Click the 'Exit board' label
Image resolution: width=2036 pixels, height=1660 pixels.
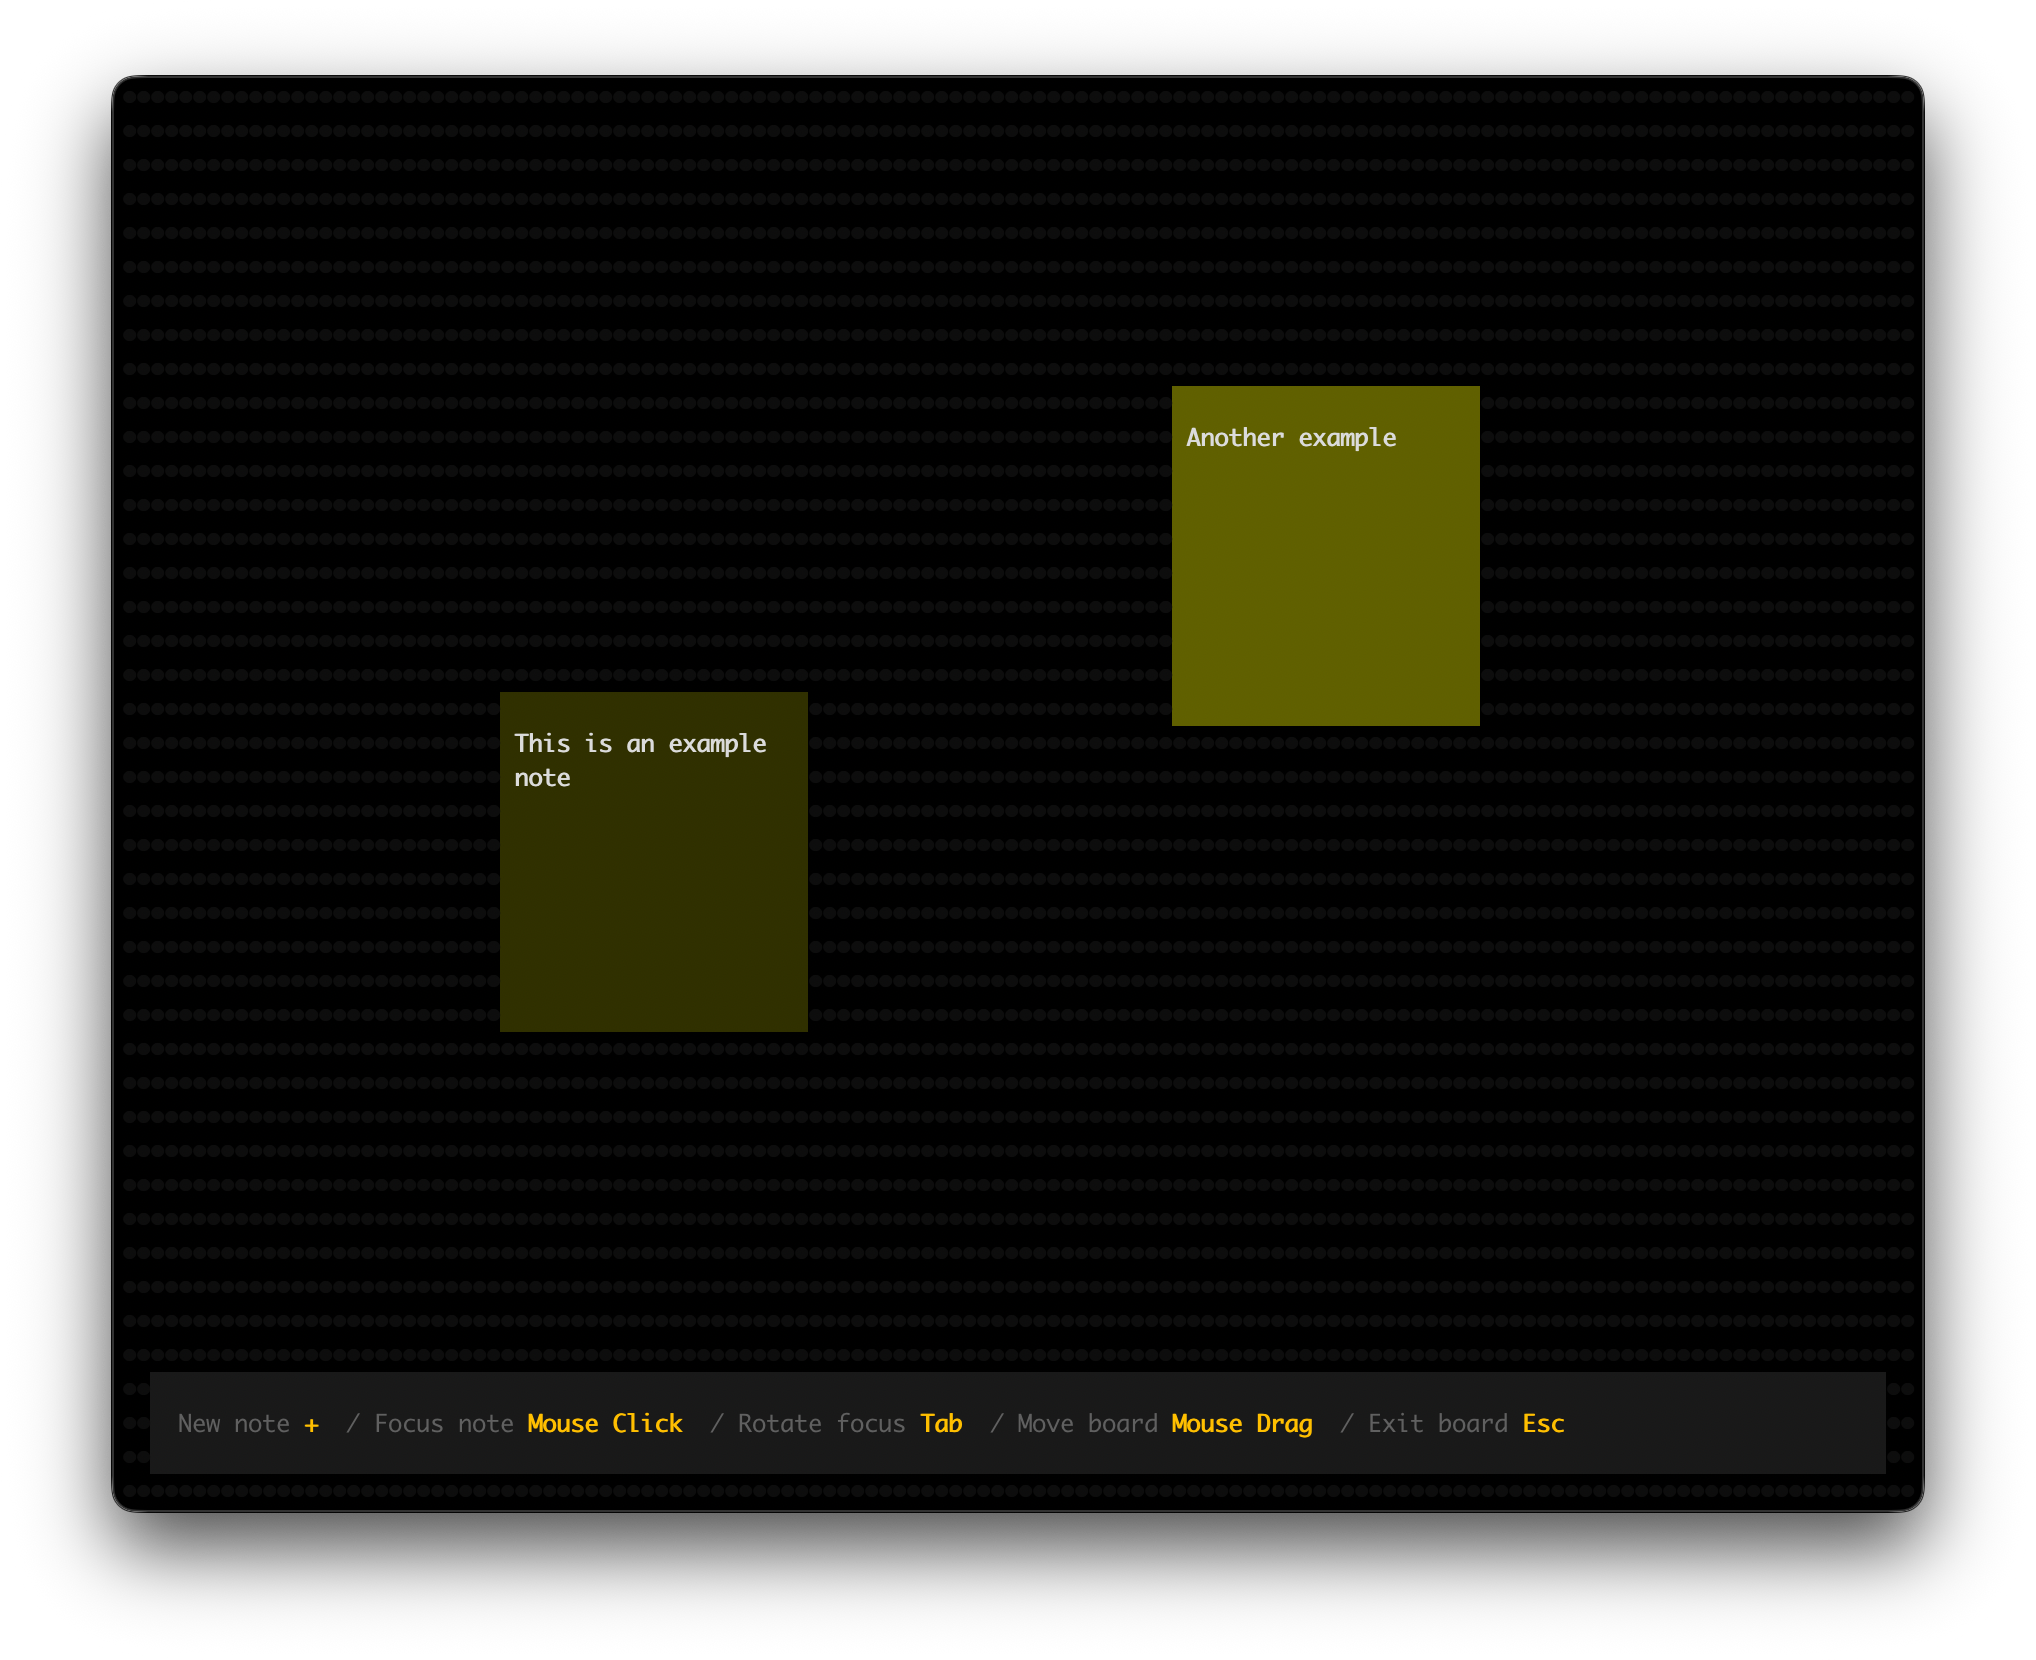click(1438, 1423)
